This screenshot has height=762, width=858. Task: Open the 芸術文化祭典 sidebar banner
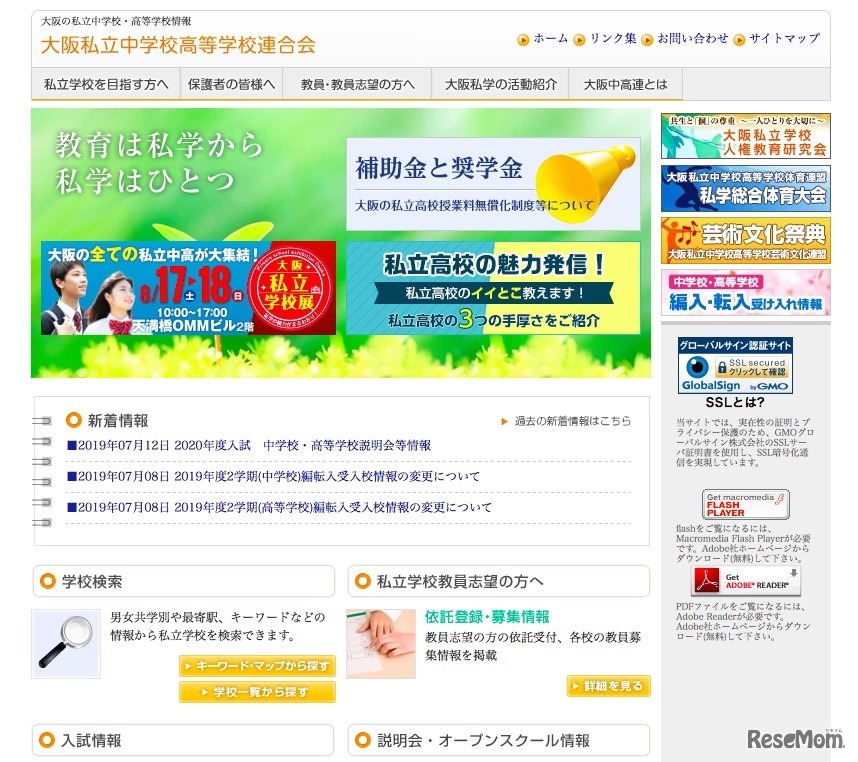coord(745,240)
